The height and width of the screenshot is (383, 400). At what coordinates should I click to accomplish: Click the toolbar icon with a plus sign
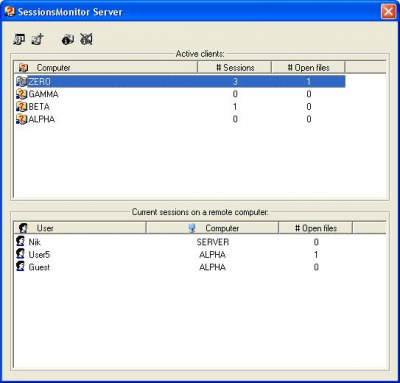(38, 40)
